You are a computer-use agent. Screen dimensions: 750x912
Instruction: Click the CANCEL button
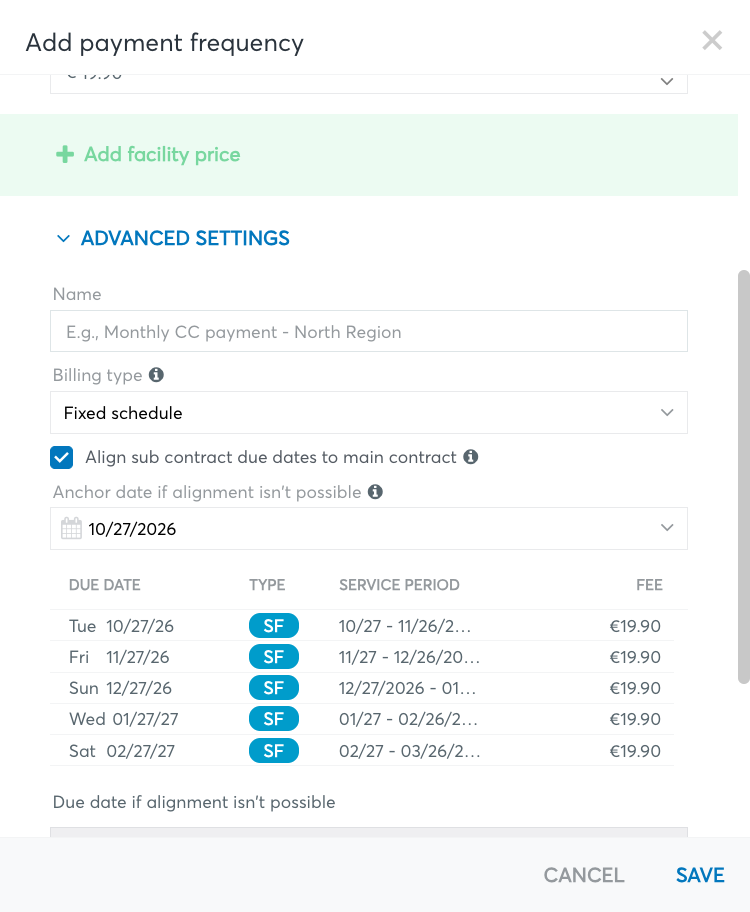(584, 875)
